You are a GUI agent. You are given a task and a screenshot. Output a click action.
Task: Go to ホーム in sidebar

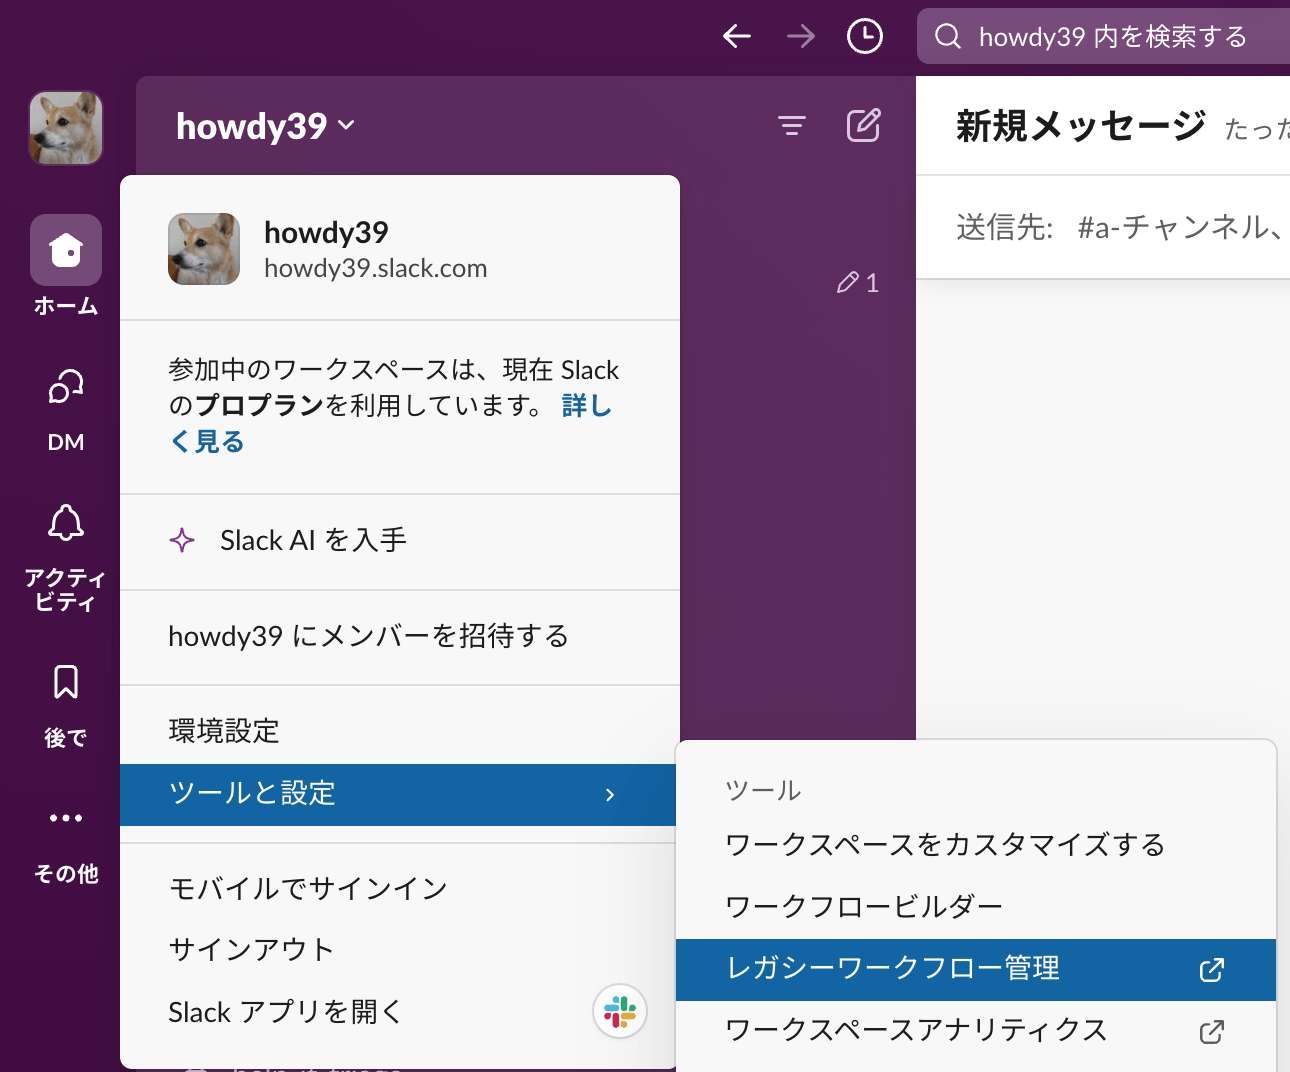click(66, 266)
